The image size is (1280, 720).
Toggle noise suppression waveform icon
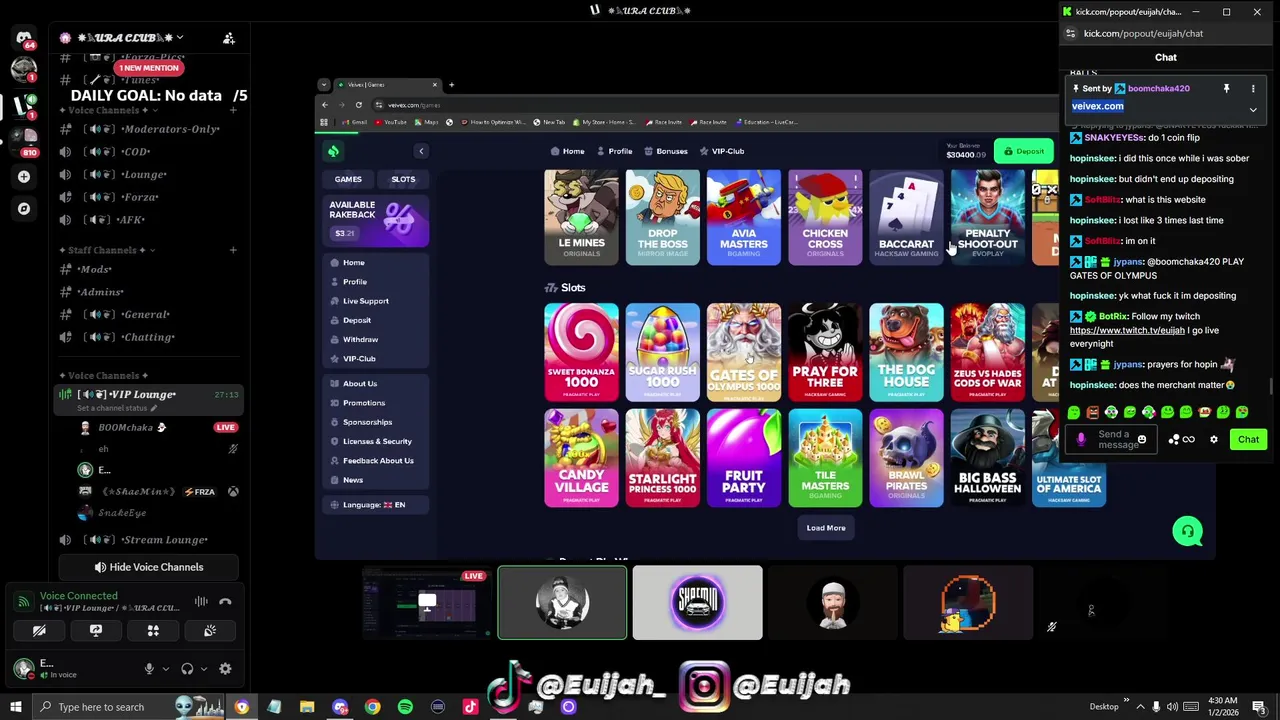click(x=201, y=602)
